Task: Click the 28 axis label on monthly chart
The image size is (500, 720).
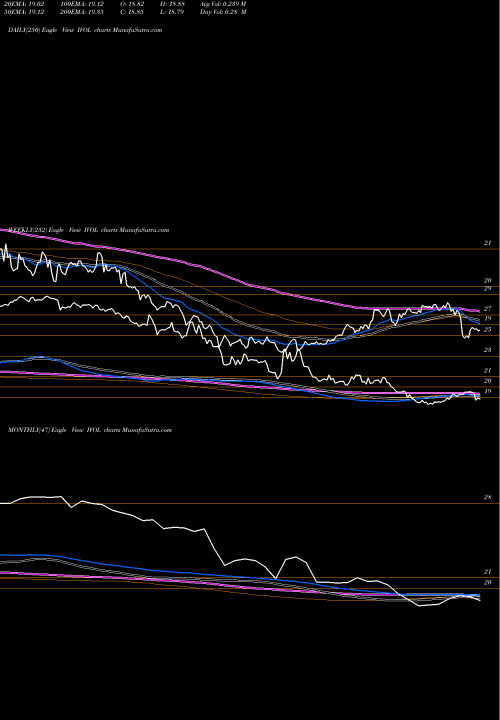Action: 488,497
